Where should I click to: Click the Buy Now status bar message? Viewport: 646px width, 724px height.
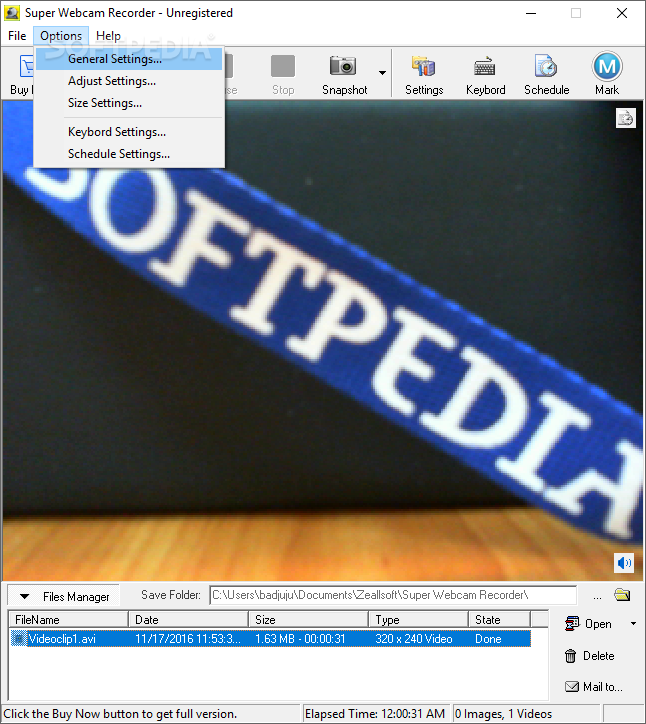pos(120,714)
